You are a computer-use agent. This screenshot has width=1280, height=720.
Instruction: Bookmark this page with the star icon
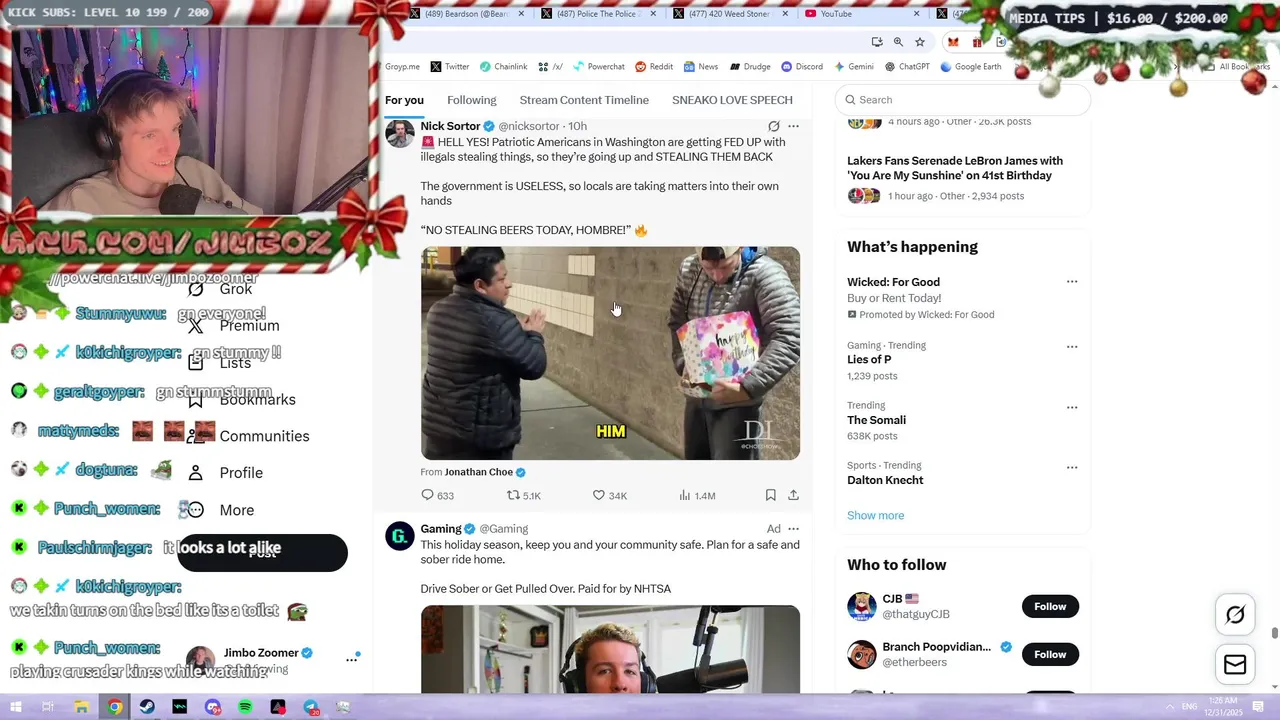[x=920, y=42]
